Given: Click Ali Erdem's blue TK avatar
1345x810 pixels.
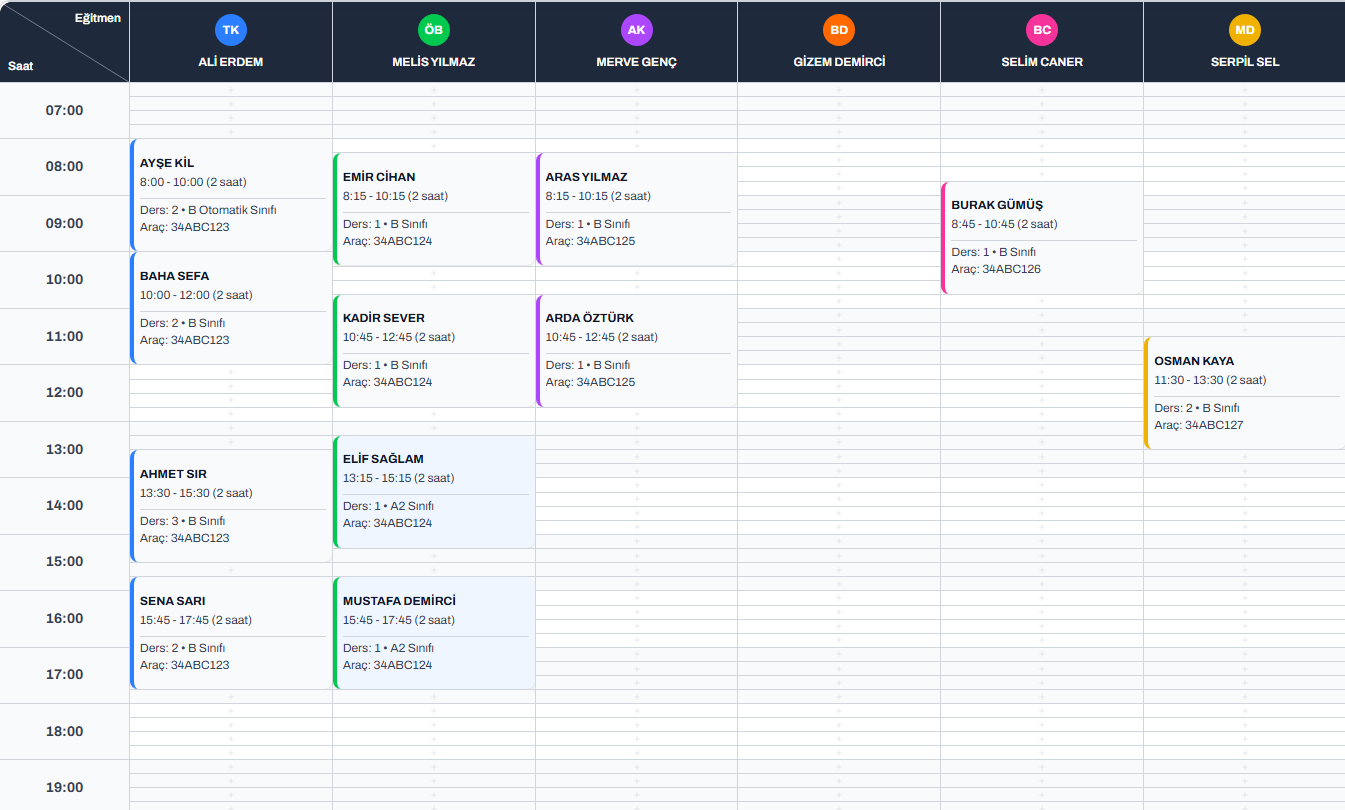Looking at the screenshot, I should [x=230, y=30].
